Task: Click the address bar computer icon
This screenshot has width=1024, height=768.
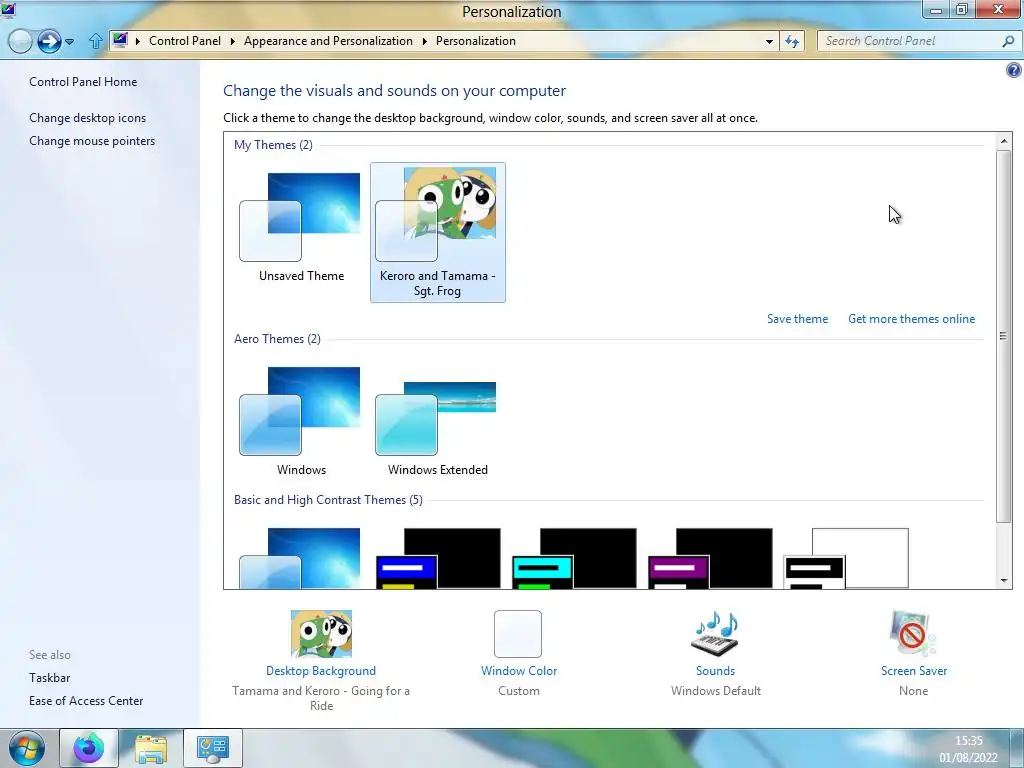Action: (120, 40)
